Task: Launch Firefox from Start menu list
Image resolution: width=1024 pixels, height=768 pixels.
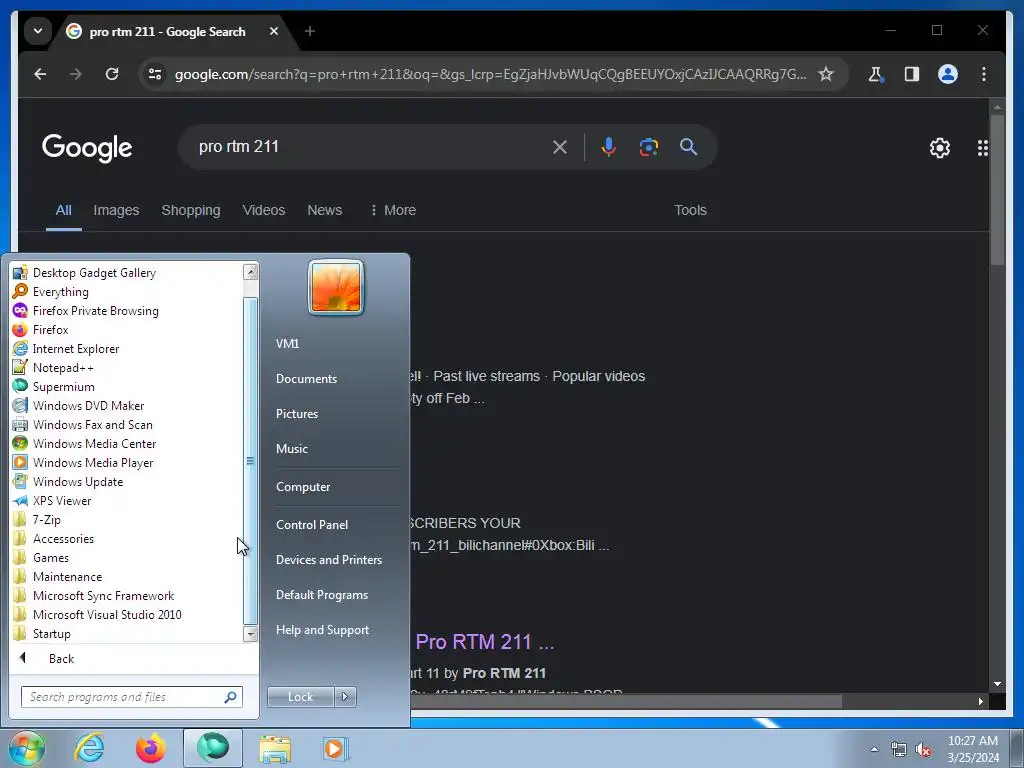Action: point(50,330)
